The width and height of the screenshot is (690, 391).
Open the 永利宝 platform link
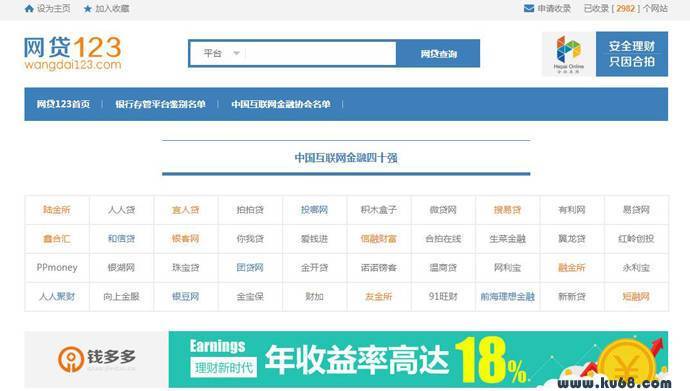(x=636, y=267)
